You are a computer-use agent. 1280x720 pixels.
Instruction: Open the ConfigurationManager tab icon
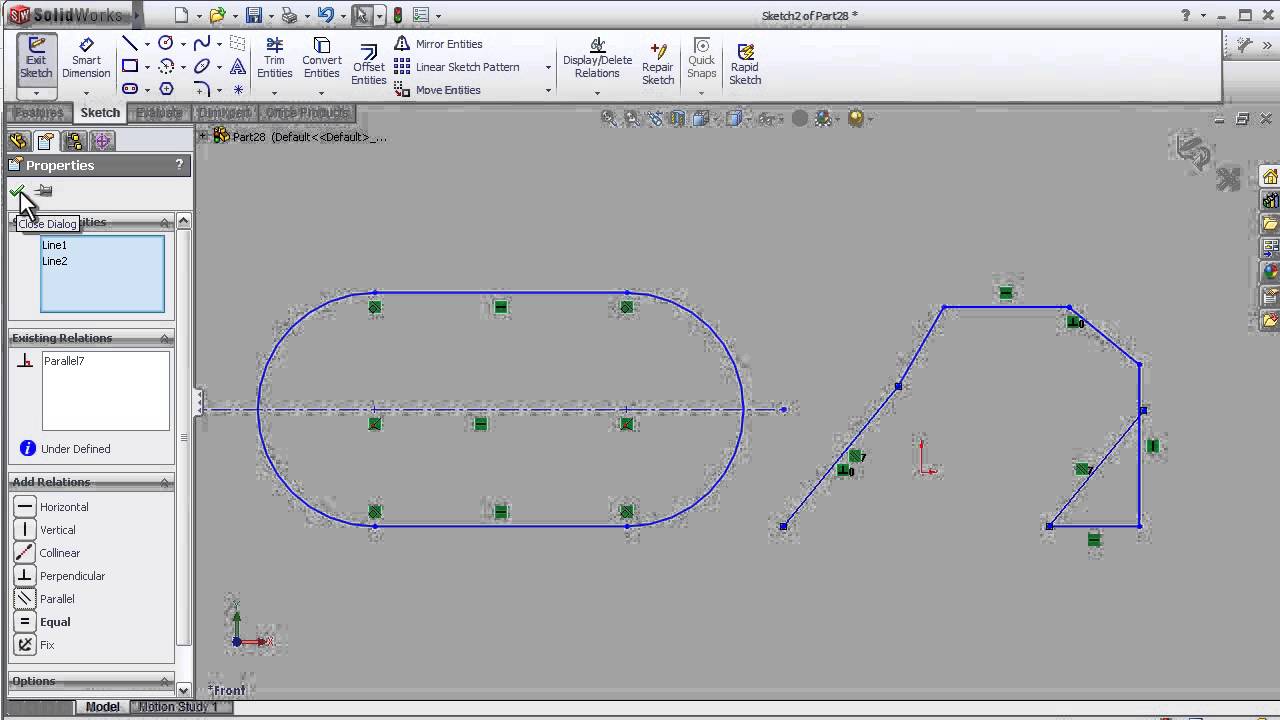[x=74, y=141]
